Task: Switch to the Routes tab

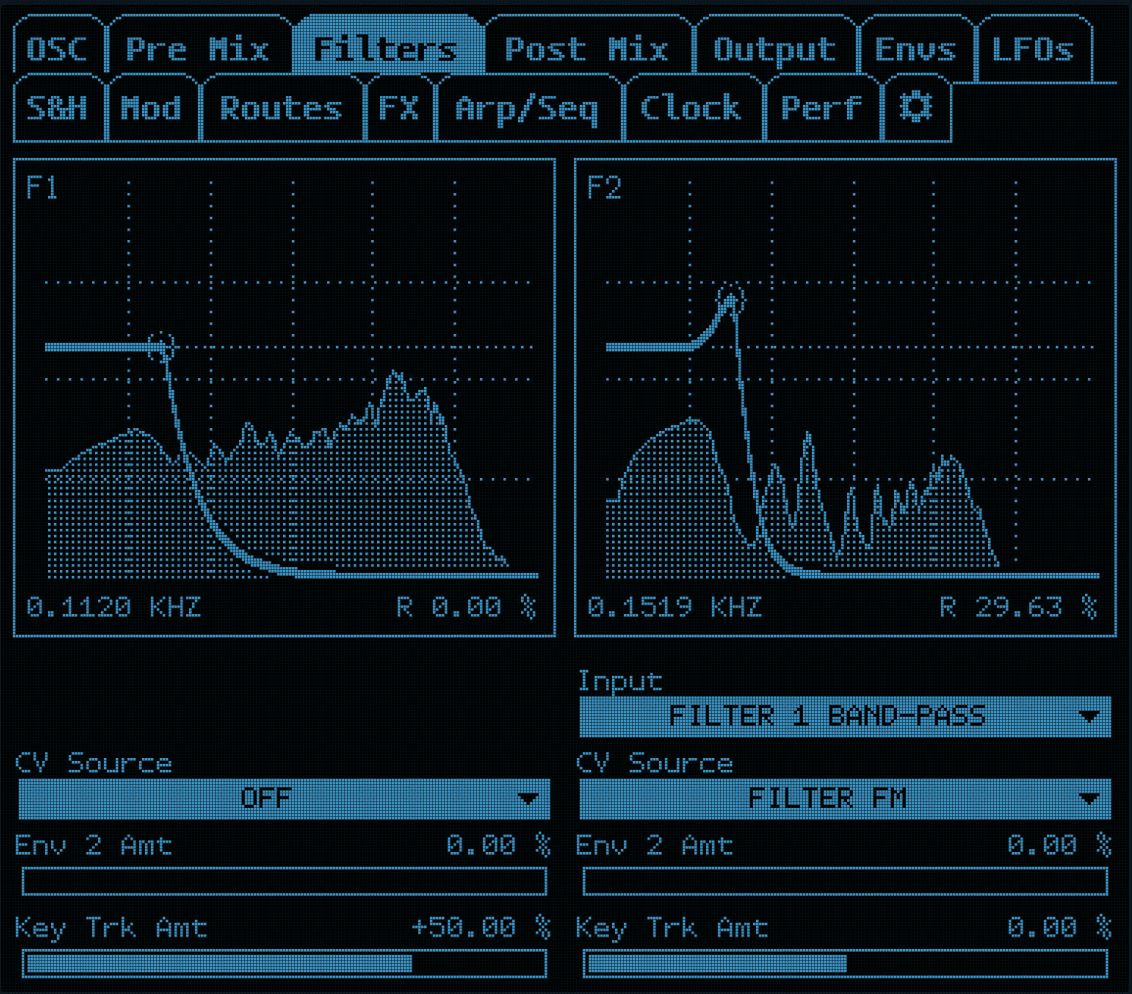Action: pyautogui.click(x=282, y=108)
